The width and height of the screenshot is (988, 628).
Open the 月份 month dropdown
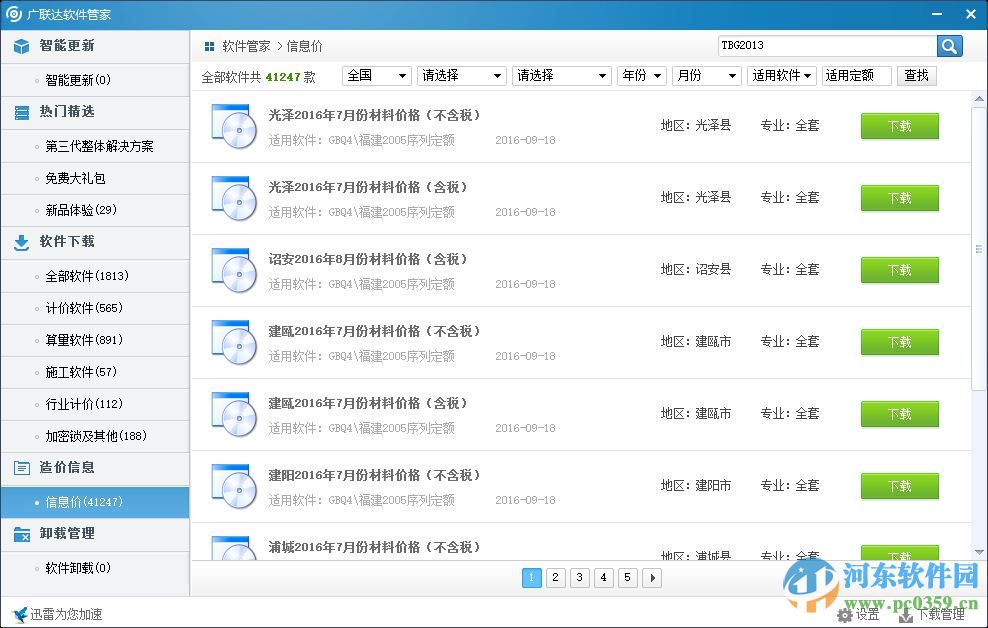(707, 75)
